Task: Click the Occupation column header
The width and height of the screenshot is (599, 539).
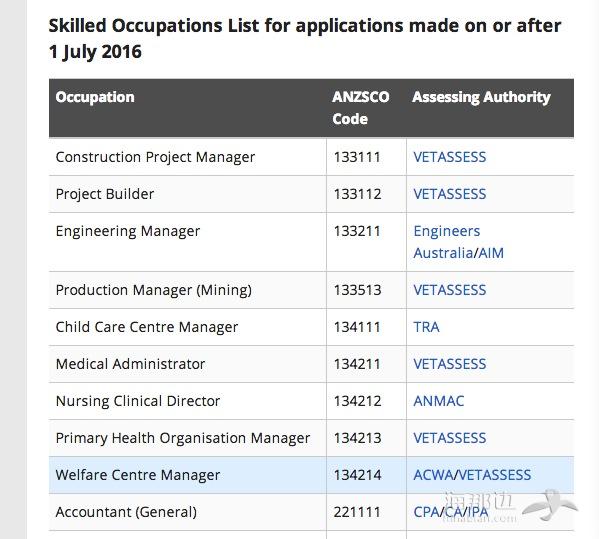Action: [x=95, y=97]
